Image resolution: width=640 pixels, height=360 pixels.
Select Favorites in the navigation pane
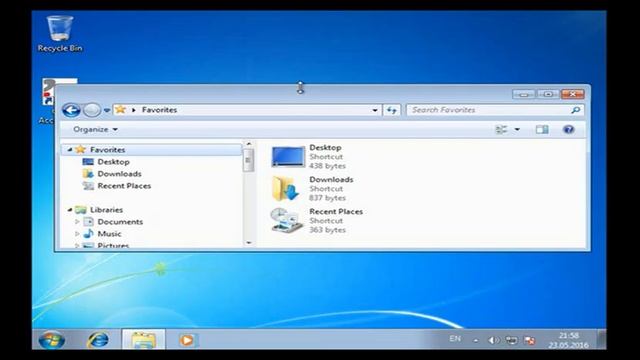tap(107, 150)
